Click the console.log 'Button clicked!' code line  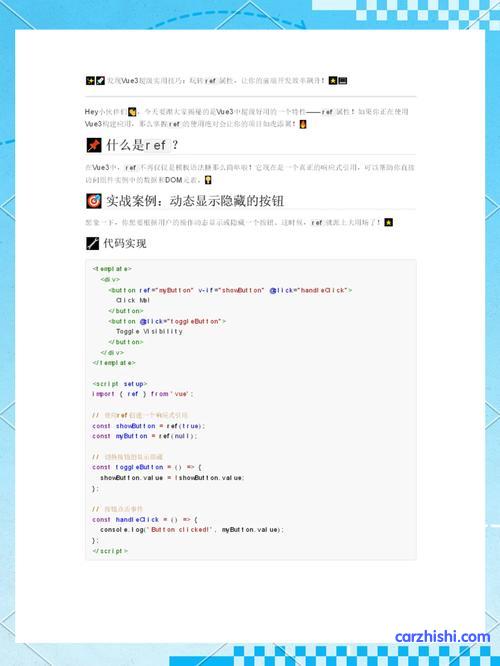[x=192, y=530]
